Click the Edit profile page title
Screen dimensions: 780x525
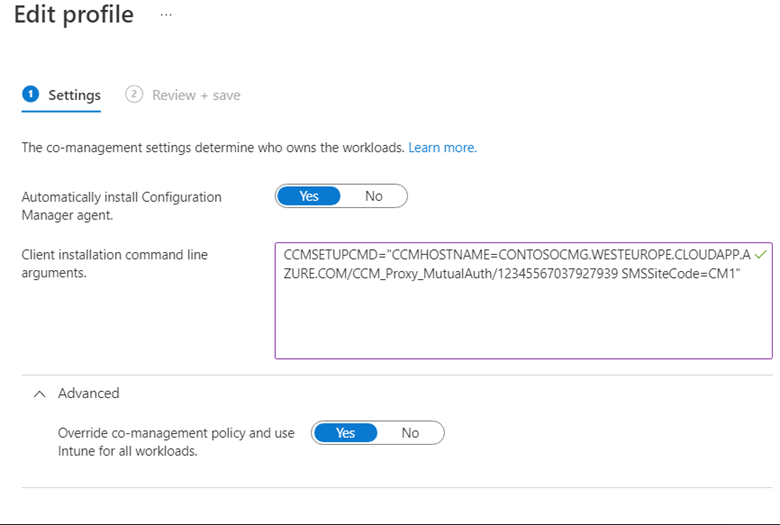pos(74,14)
